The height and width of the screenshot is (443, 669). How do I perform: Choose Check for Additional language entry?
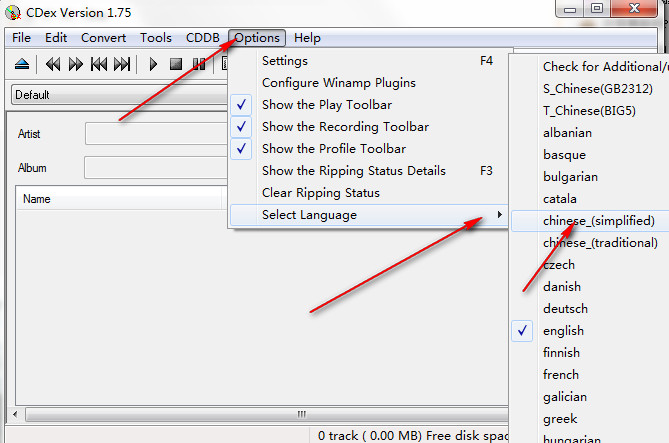[x=590, y=67]
